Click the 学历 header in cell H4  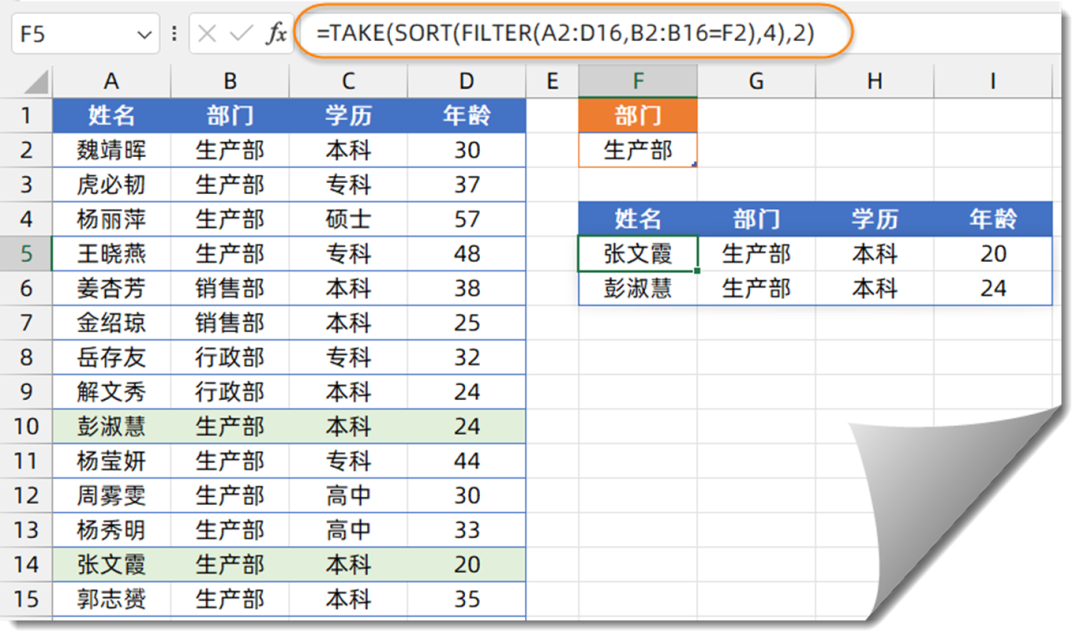pos(874,219)
